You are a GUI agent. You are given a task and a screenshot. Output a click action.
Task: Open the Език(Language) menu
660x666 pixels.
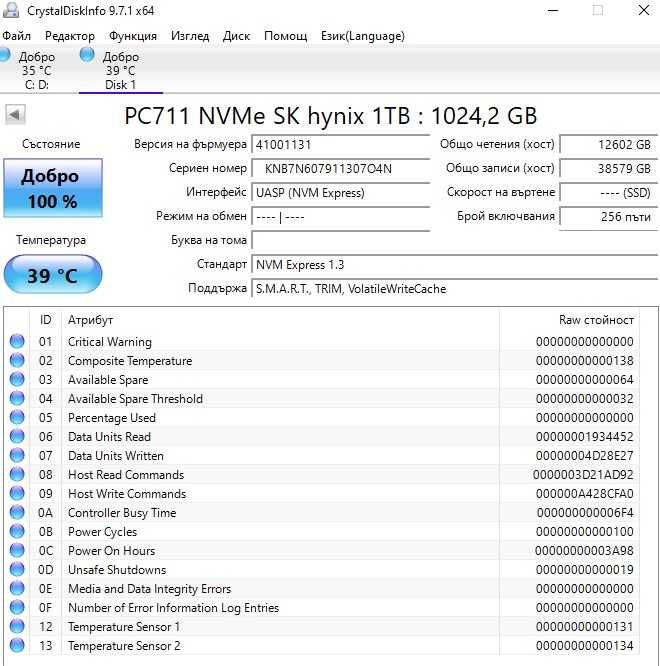pyautogui.click(x=363, y=36)
